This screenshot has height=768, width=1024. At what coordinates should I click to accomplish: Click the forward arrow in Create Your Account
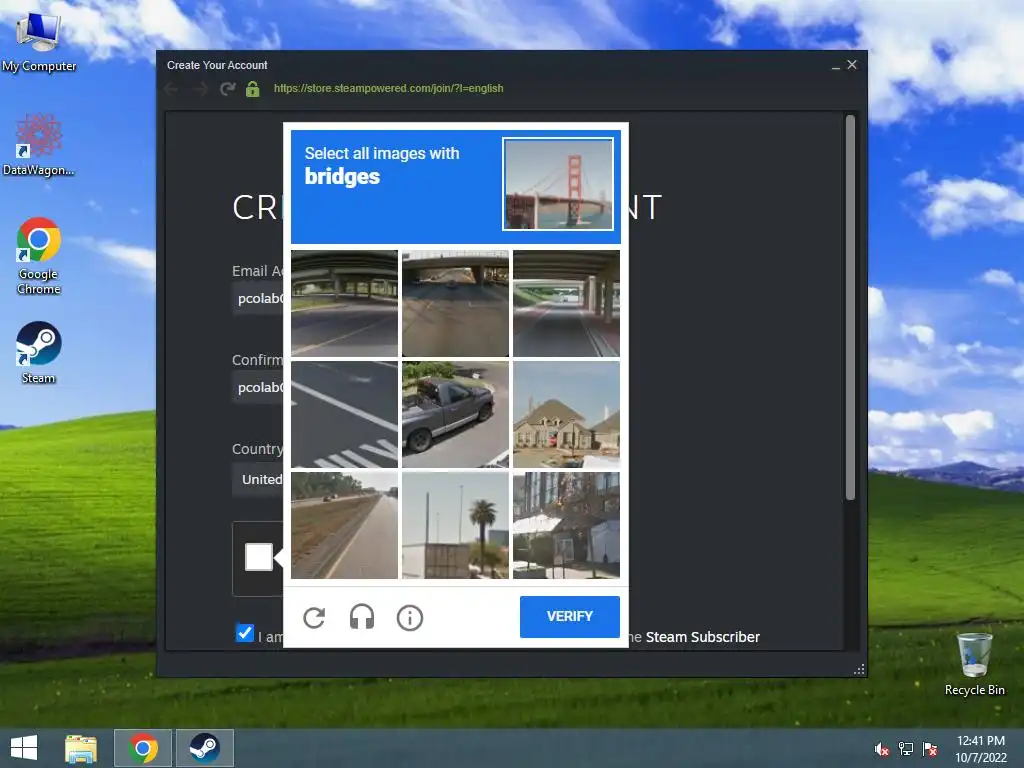click(x=200, y=89)
